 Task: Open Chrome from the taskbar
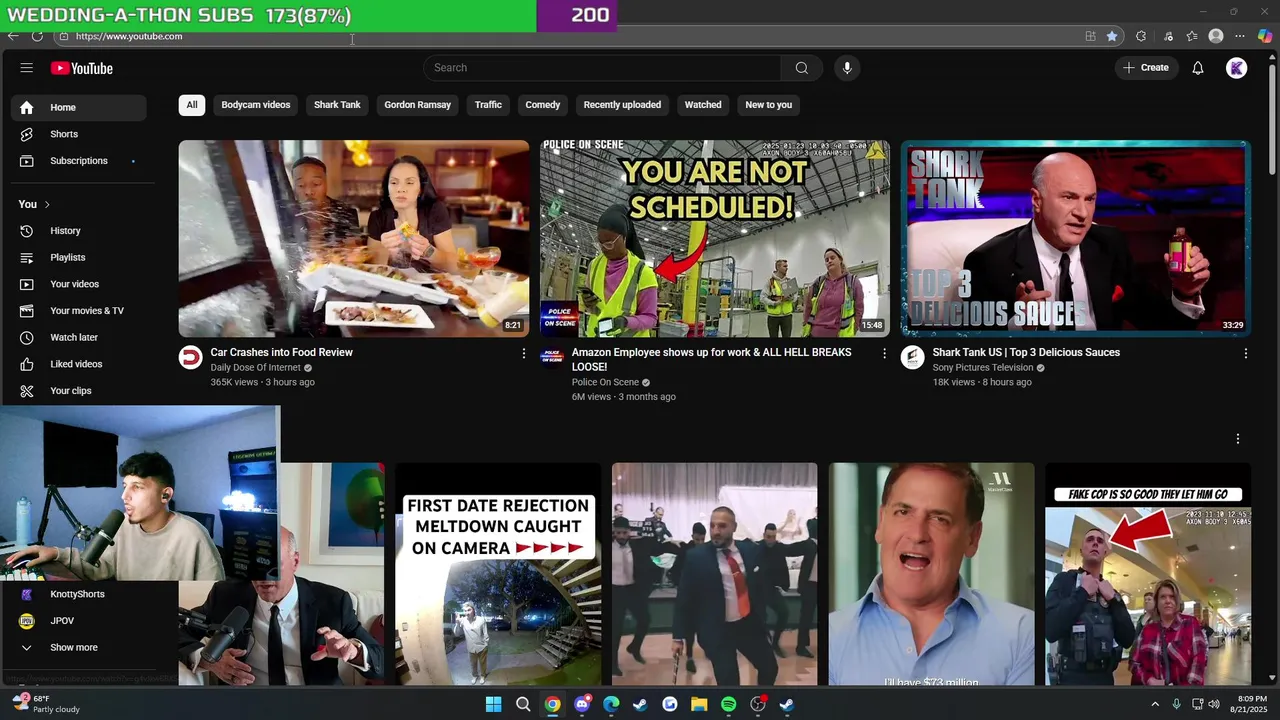552,704
